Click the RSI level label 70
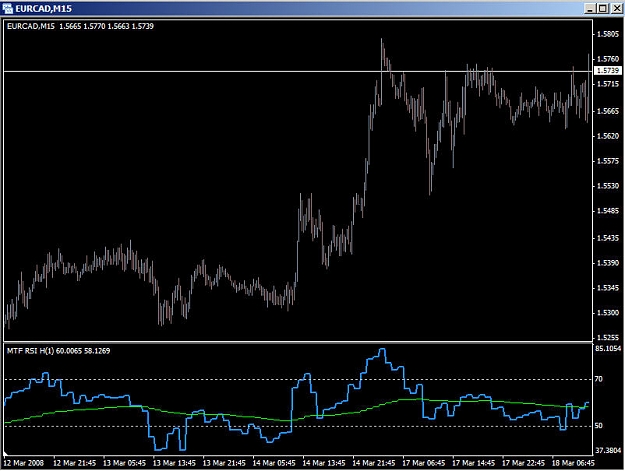The width and height of the screenshot is (625, 471). tap(599, 379)
